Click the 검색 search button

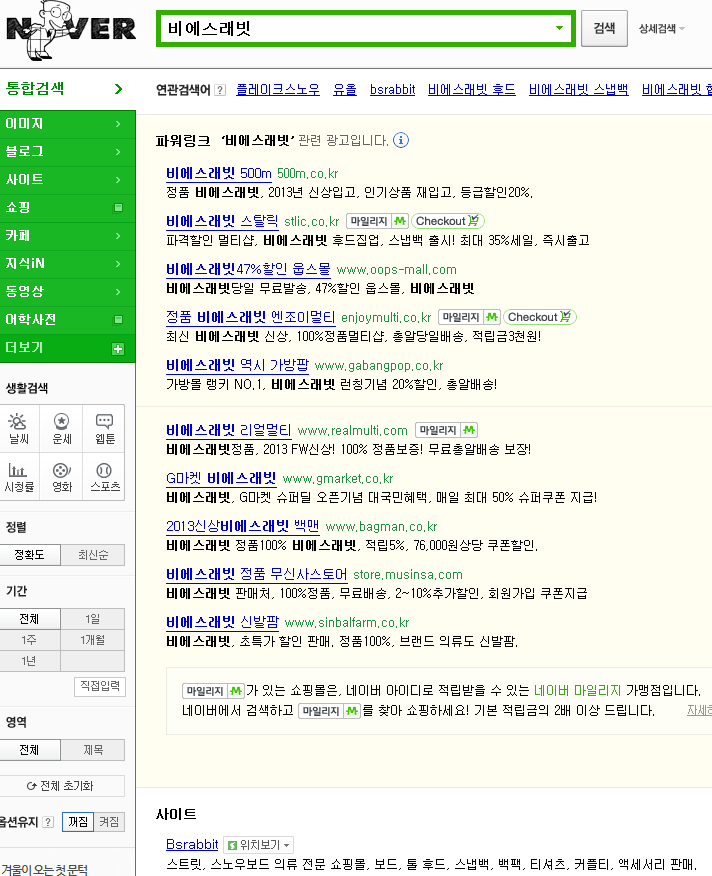pyautogui.click(x=604, y=28)
